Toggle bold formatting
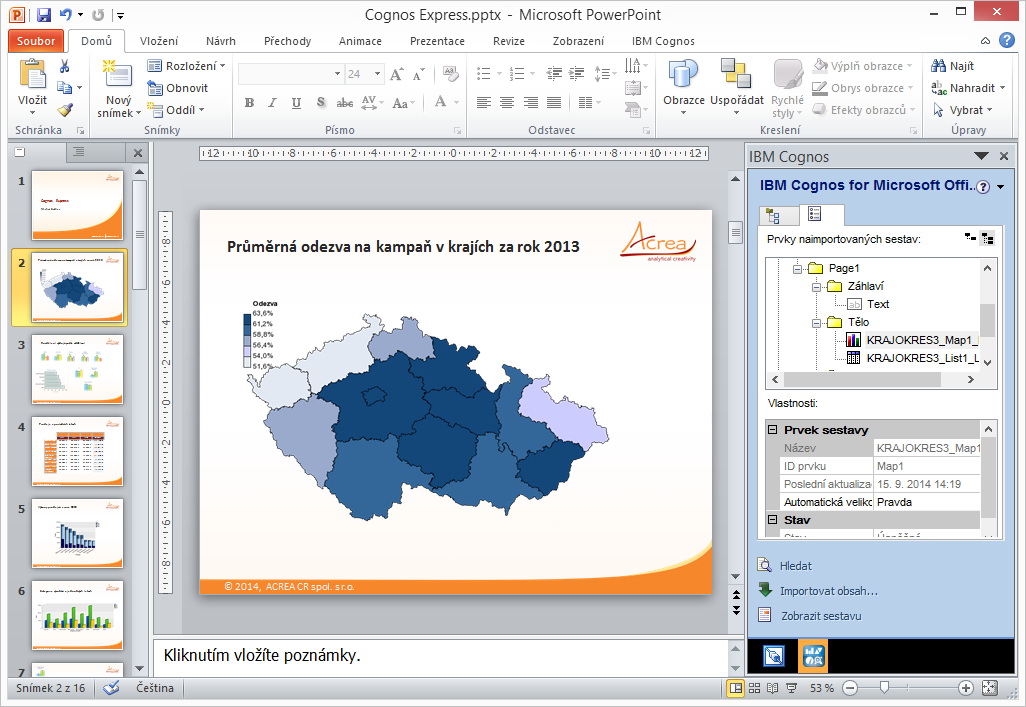Image resolution: width=1026 pixels, height=707 pixels. click(249, 103)
